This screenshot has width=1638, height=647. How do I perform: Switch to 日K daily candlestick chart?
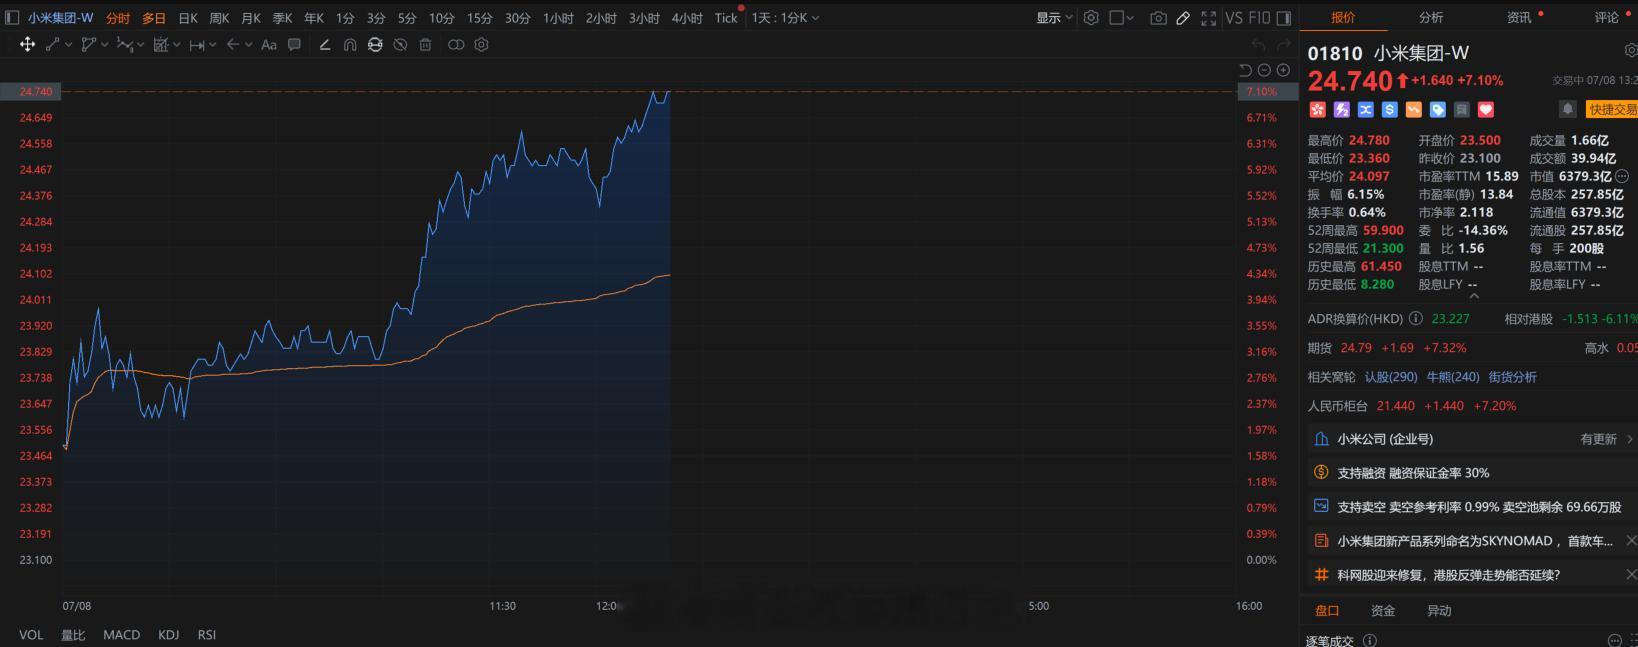click(x=188, y=18)
